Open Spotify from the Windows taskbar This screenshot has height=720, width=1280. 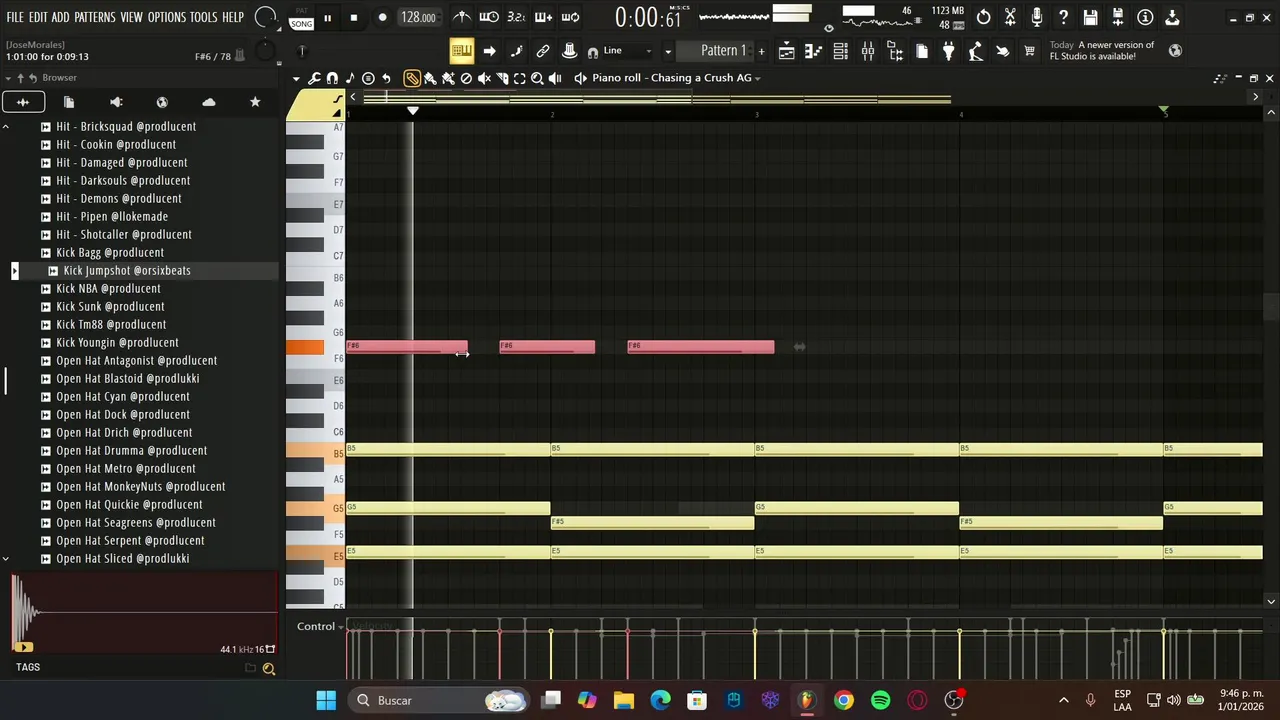[880, 700]
